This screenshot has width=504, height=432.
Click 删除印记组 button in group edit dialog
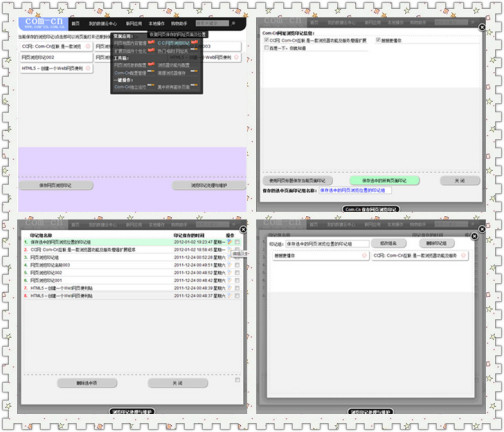(x=436, y=243)
